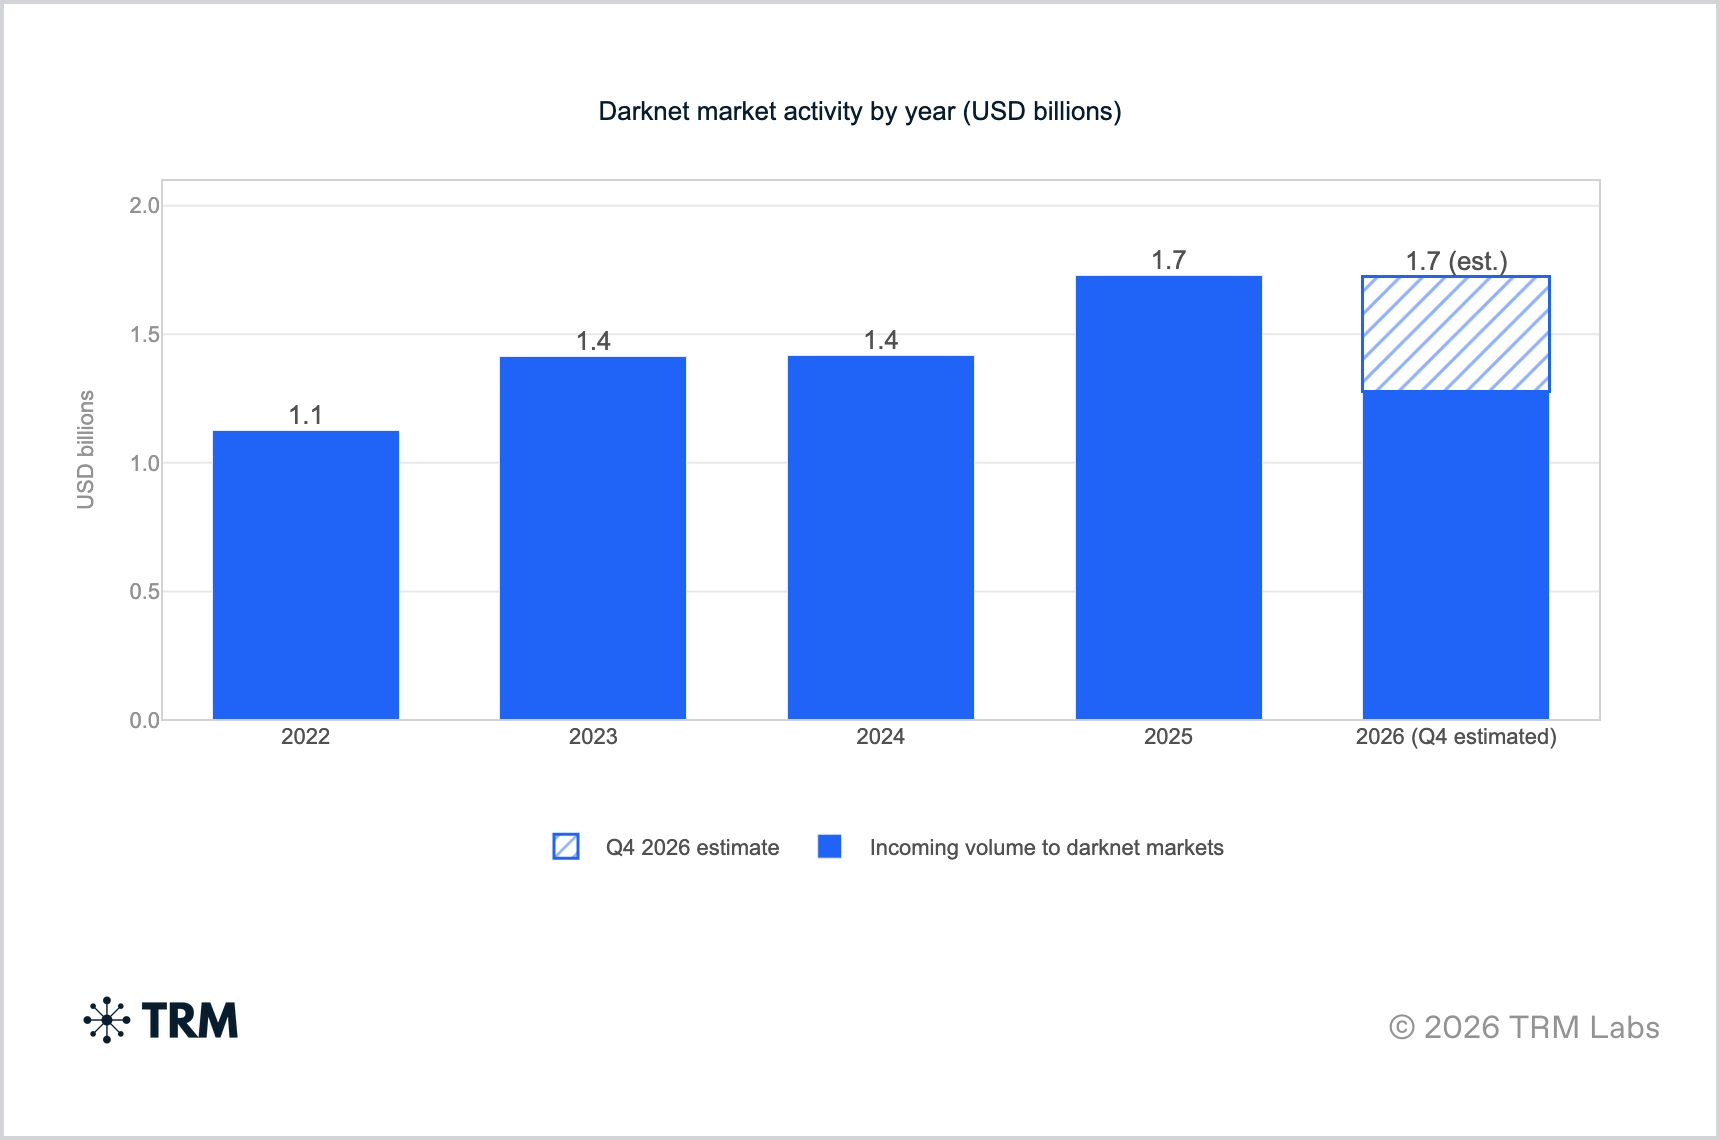Image resolution: width=1720 pixels, height=1140 pixels.
Task: Click the 'USD billions' y-axis title
Action: (86, 449)
